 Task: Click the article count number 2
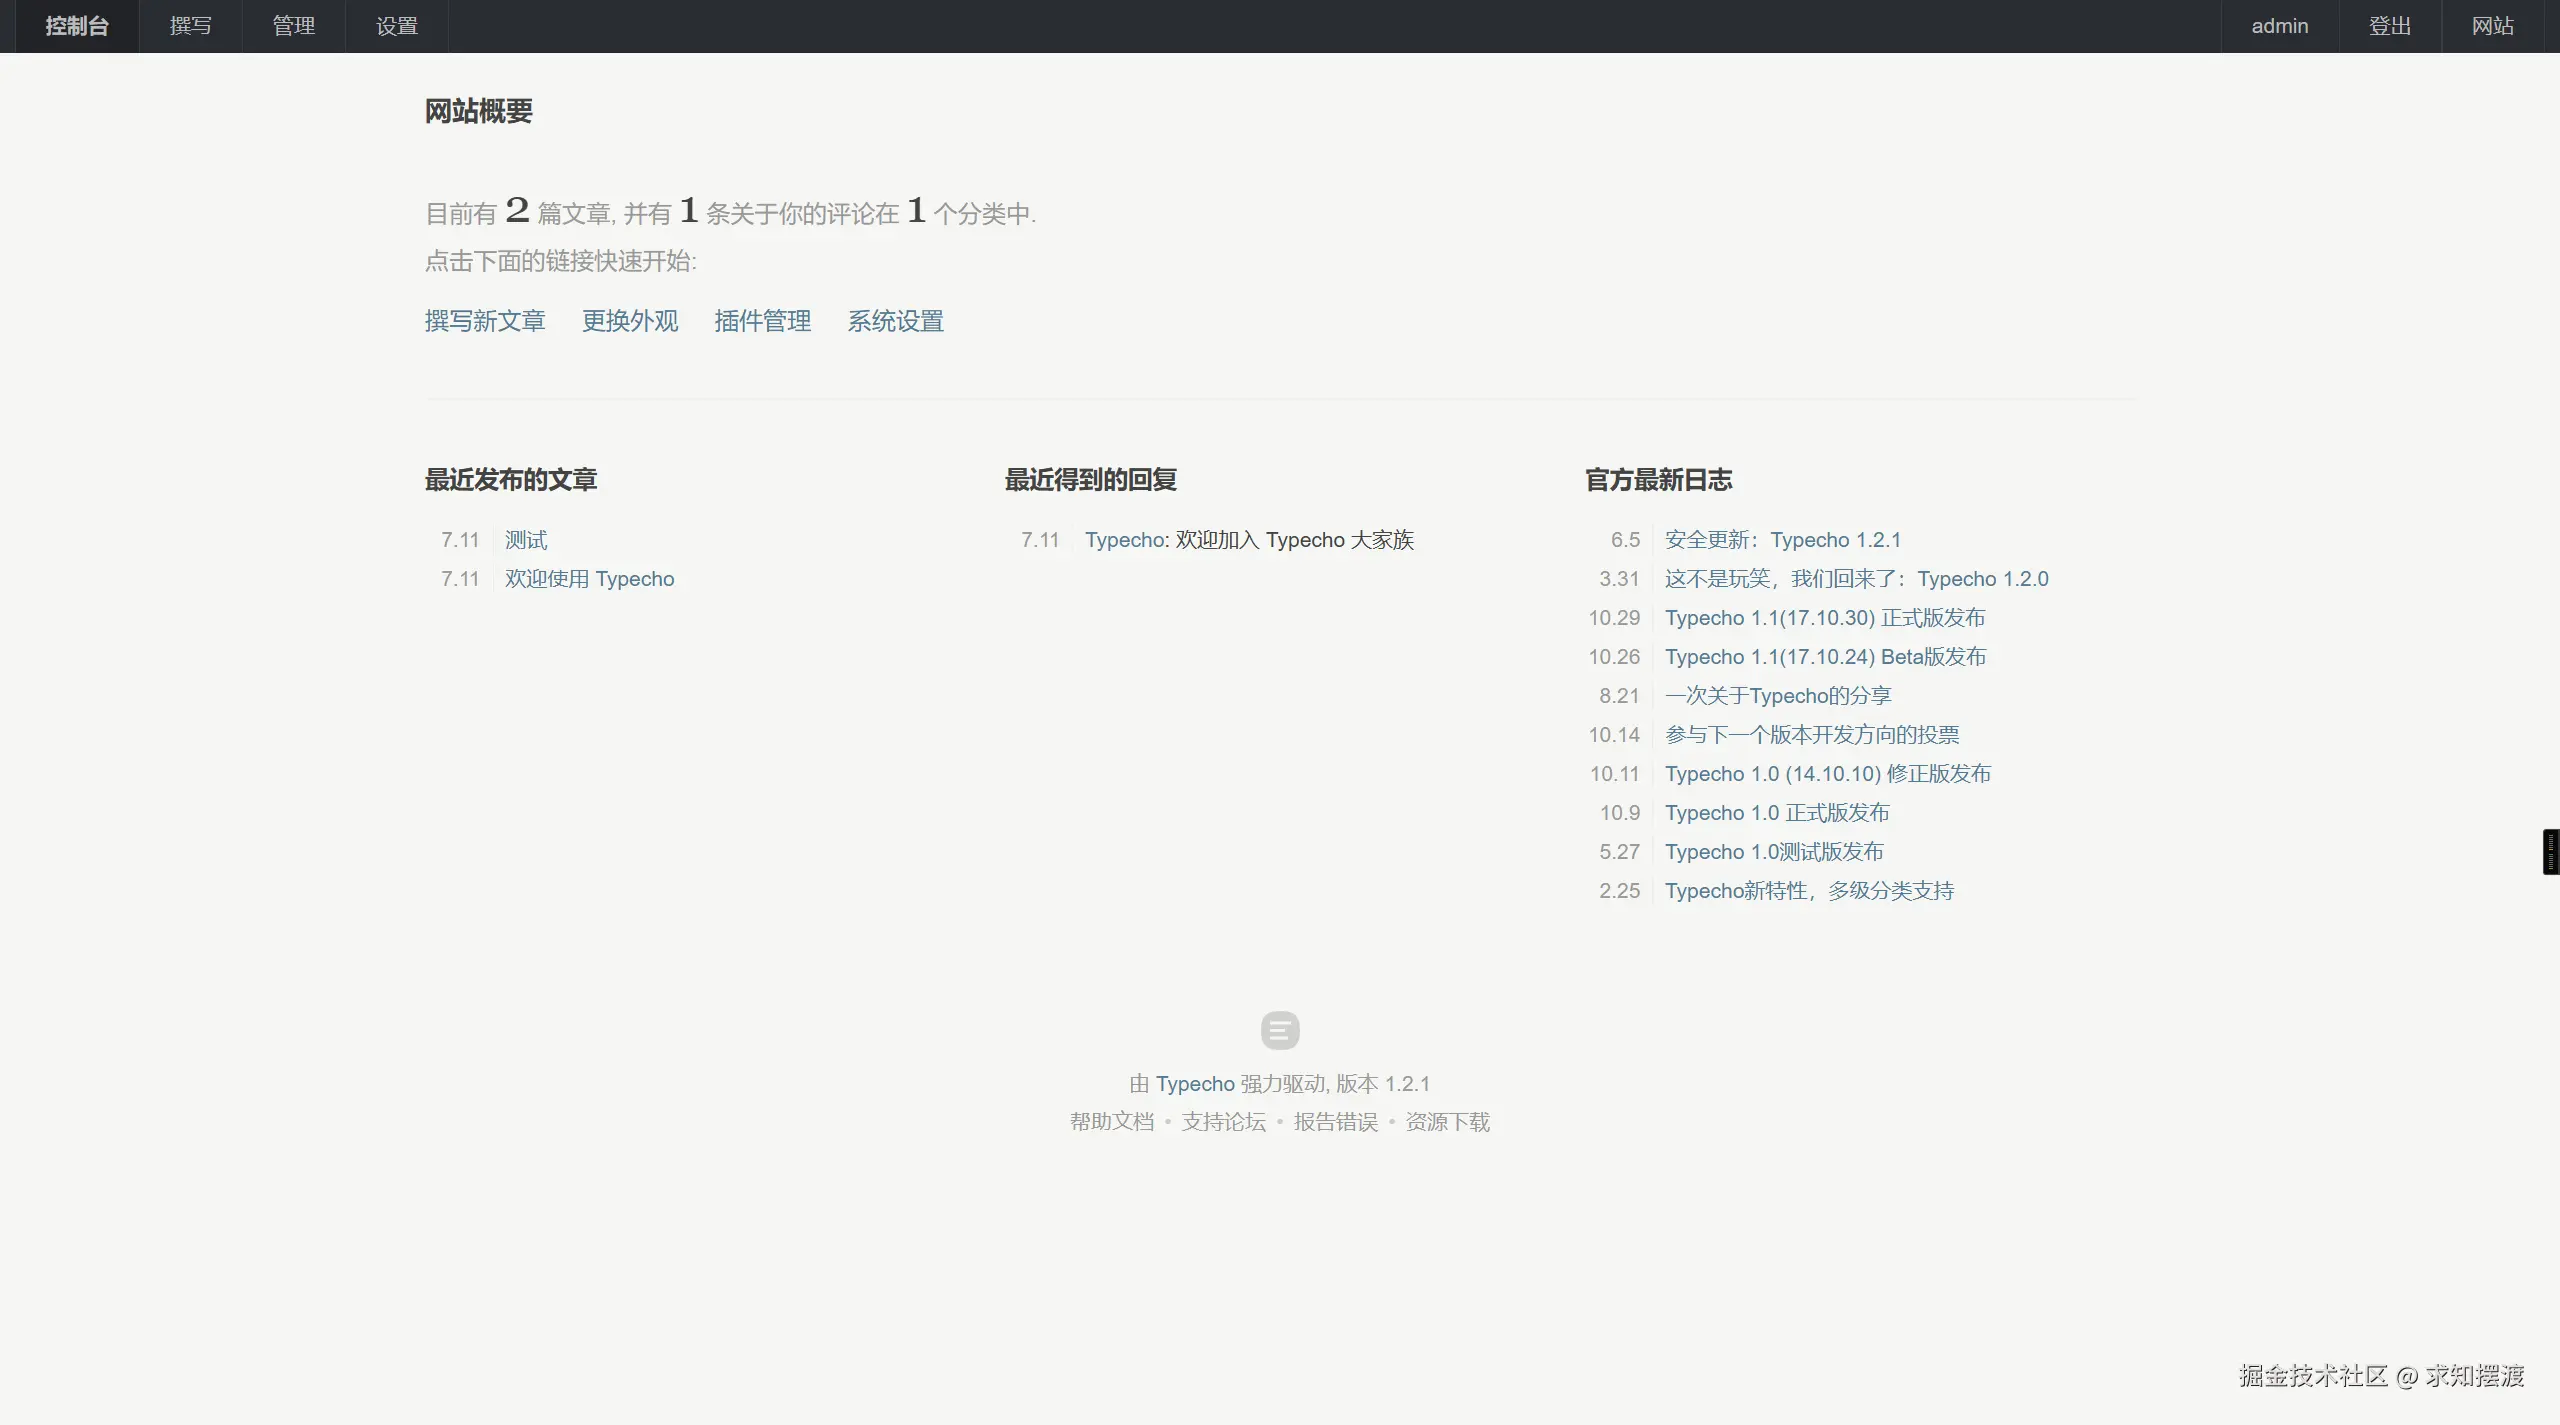click(x=517, y=210)
